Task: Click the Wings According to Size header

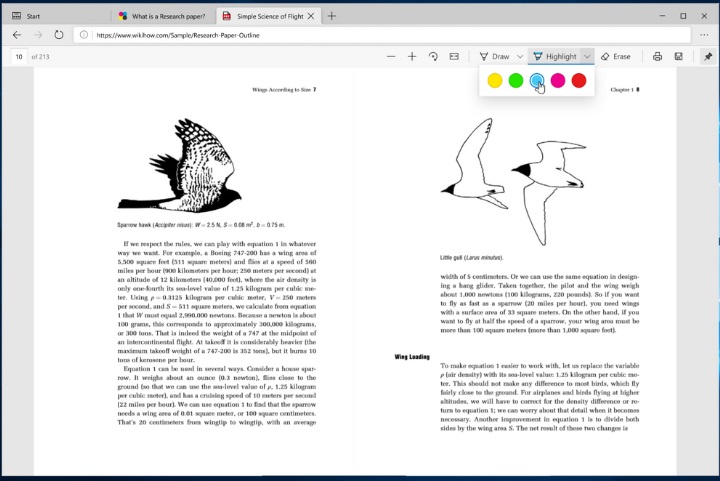Action: click(284, 89)
